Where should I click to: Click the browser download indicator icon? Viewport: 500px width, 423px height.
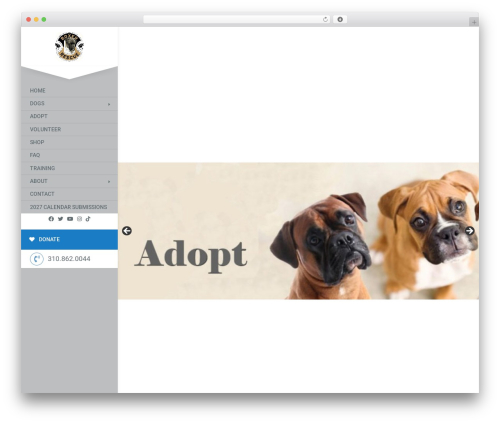[340, 20]
